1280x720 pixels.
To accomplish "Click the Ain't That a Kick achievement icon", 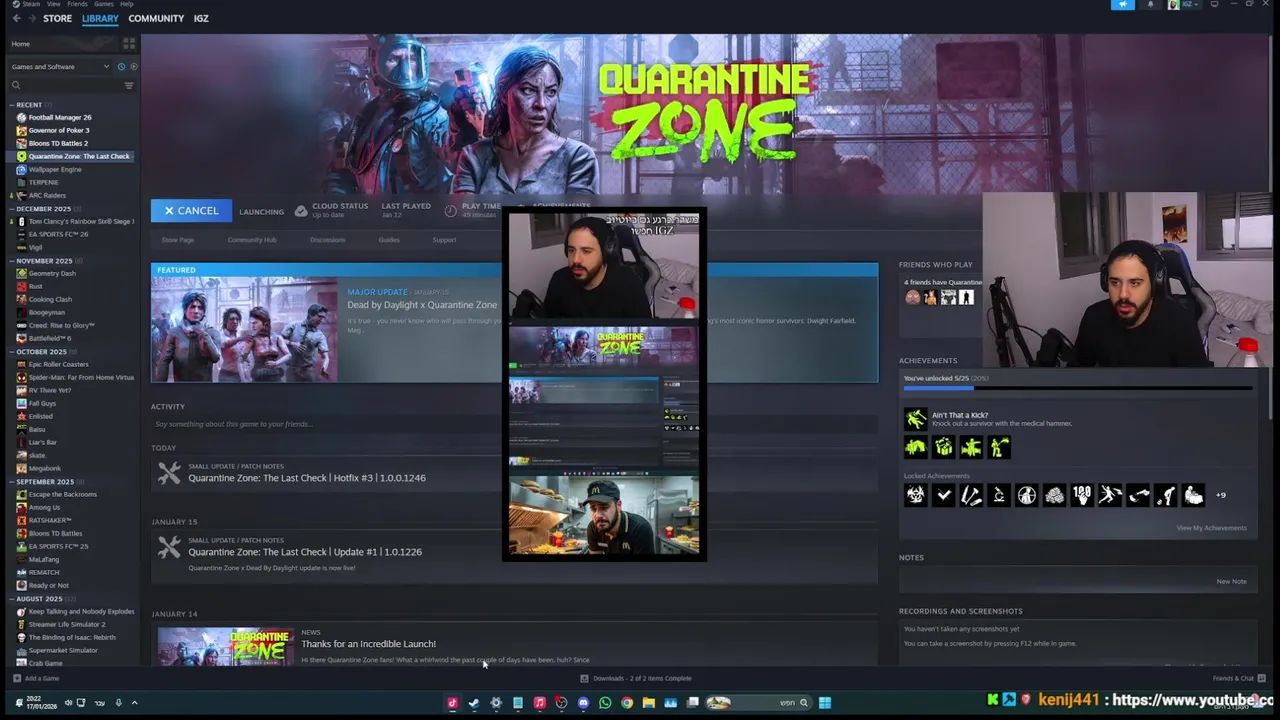I will point(916,419).
